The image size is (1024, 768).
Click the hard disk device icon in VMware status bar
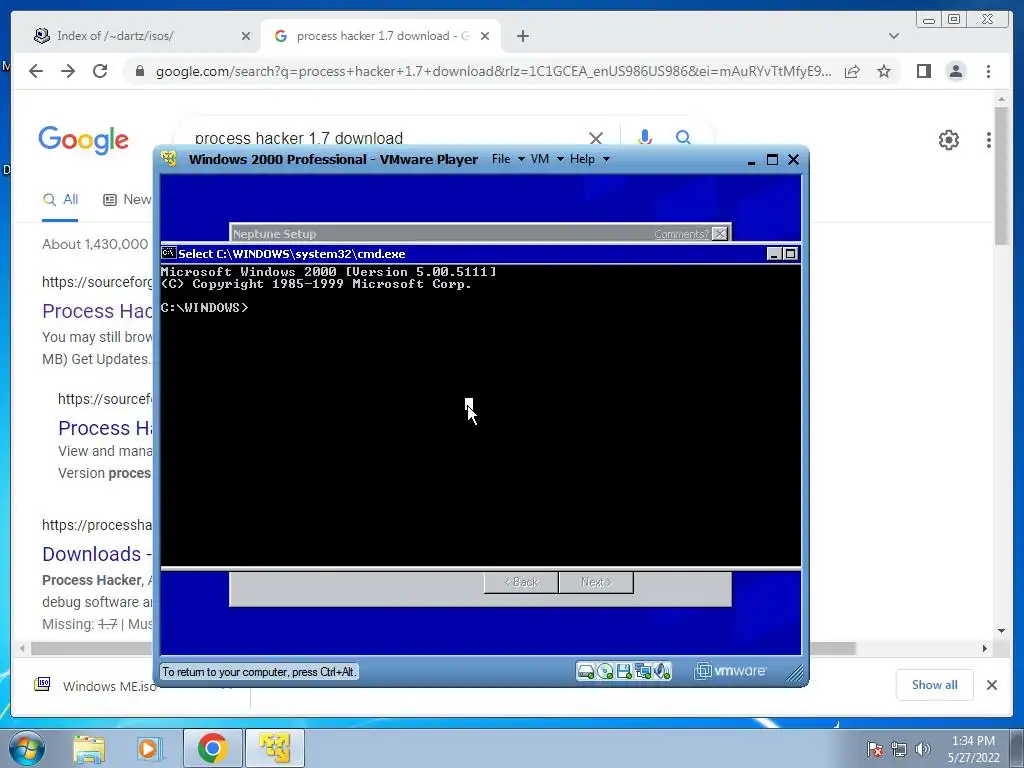586,671
